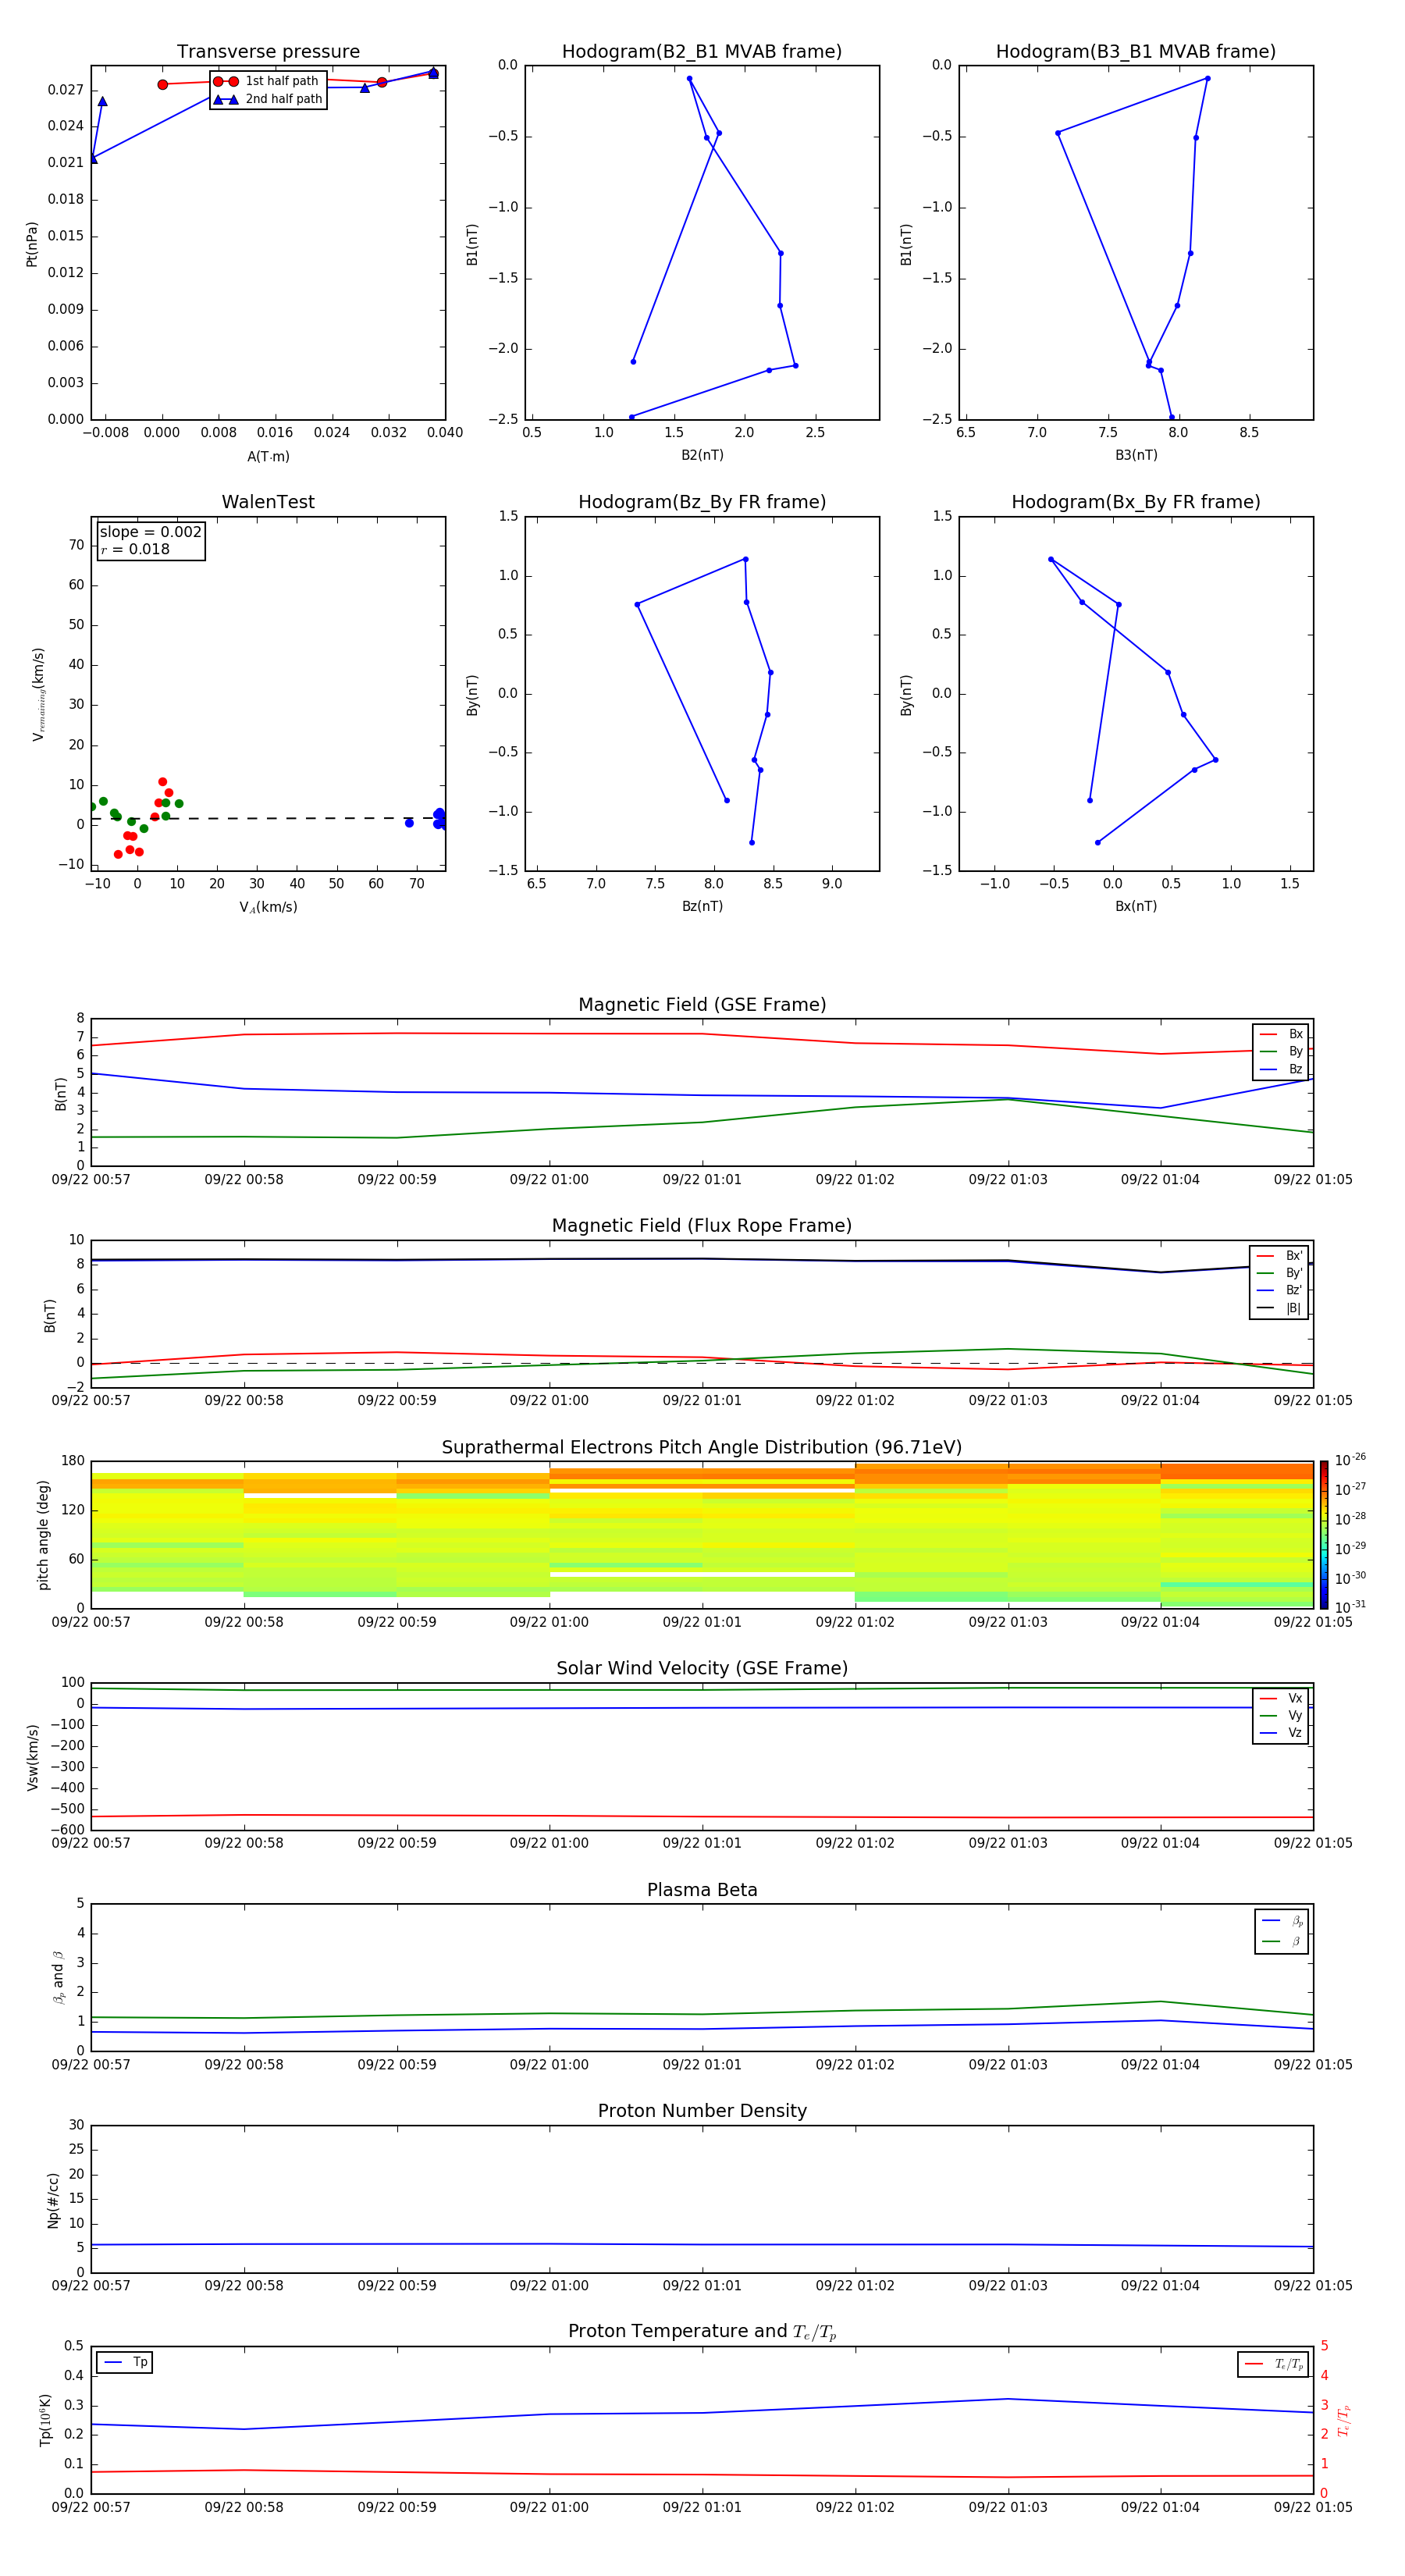Screen dimensions: 1405x2576
Task: Click the |B| legend entry
Action: click(1279, 1308)
